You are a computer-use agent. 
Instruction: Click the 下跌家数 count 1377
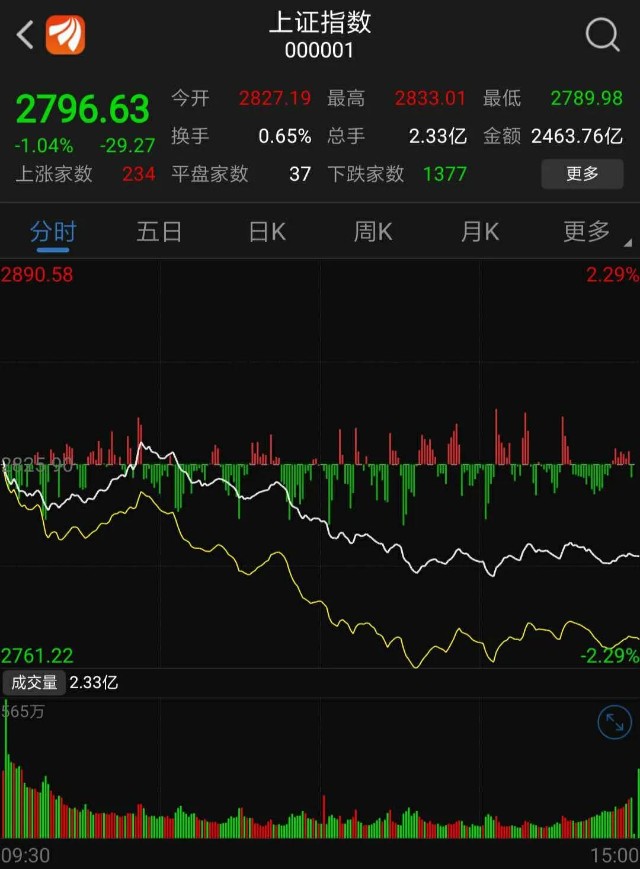[444, 174]
